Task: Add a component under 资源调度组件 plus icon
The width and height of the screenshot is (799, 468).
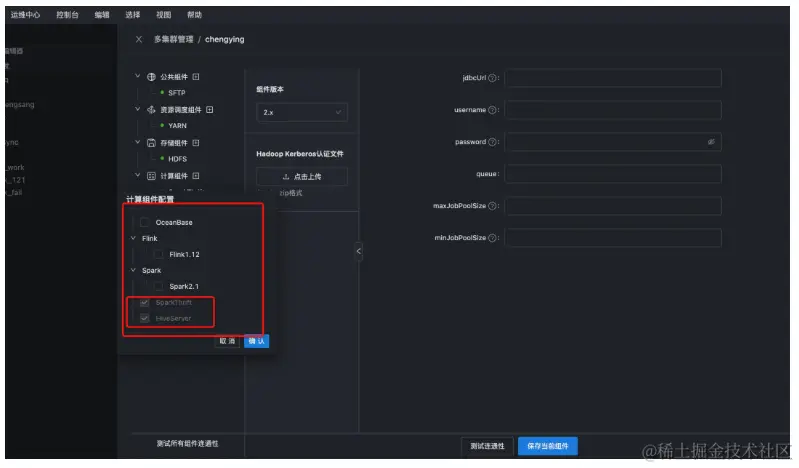Action: [209, 110]
